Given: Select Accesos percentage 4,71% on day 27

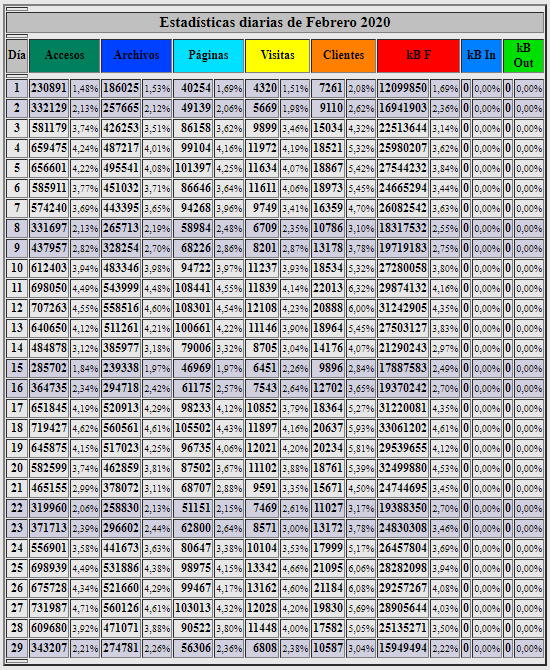Looking at the screenshot, I should click(85, 608).
